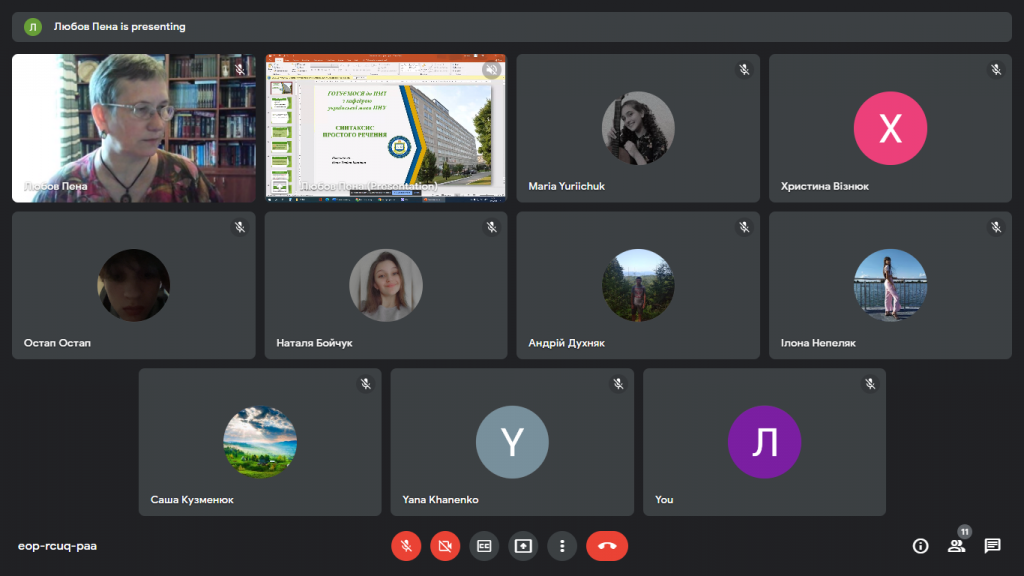Click the presentation slide thumbnail tile
The image size is (1024, 576).
click(386, 128)
